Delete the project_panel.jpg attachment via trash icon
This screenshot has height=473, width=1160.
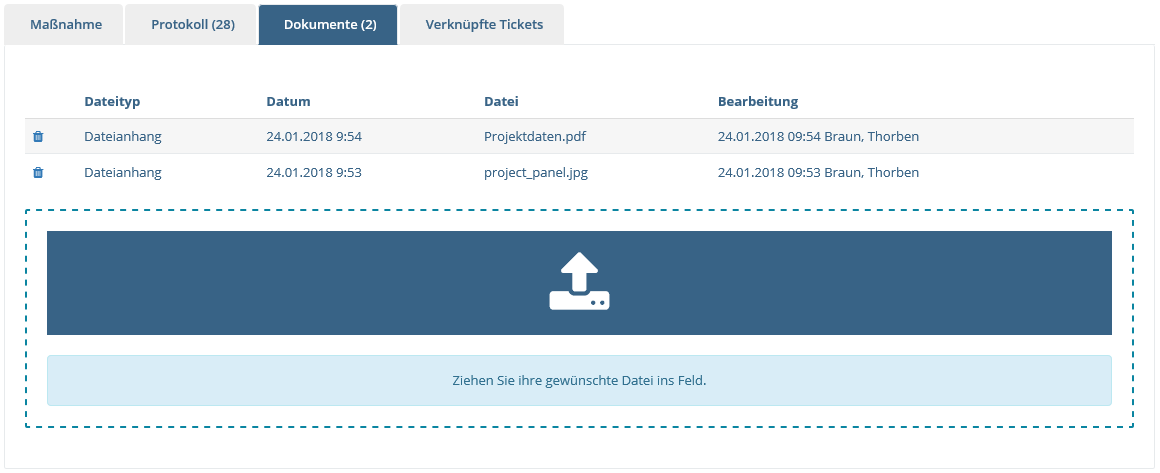(x=38, y=172)
